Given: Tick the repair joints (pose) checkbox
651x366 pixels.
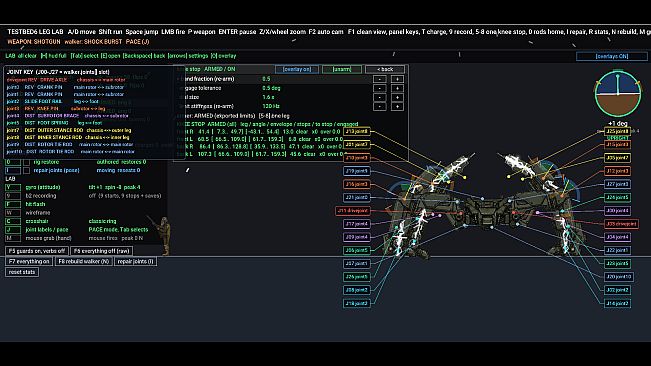Looking at the screenshot, I should [x=27, y=171].
